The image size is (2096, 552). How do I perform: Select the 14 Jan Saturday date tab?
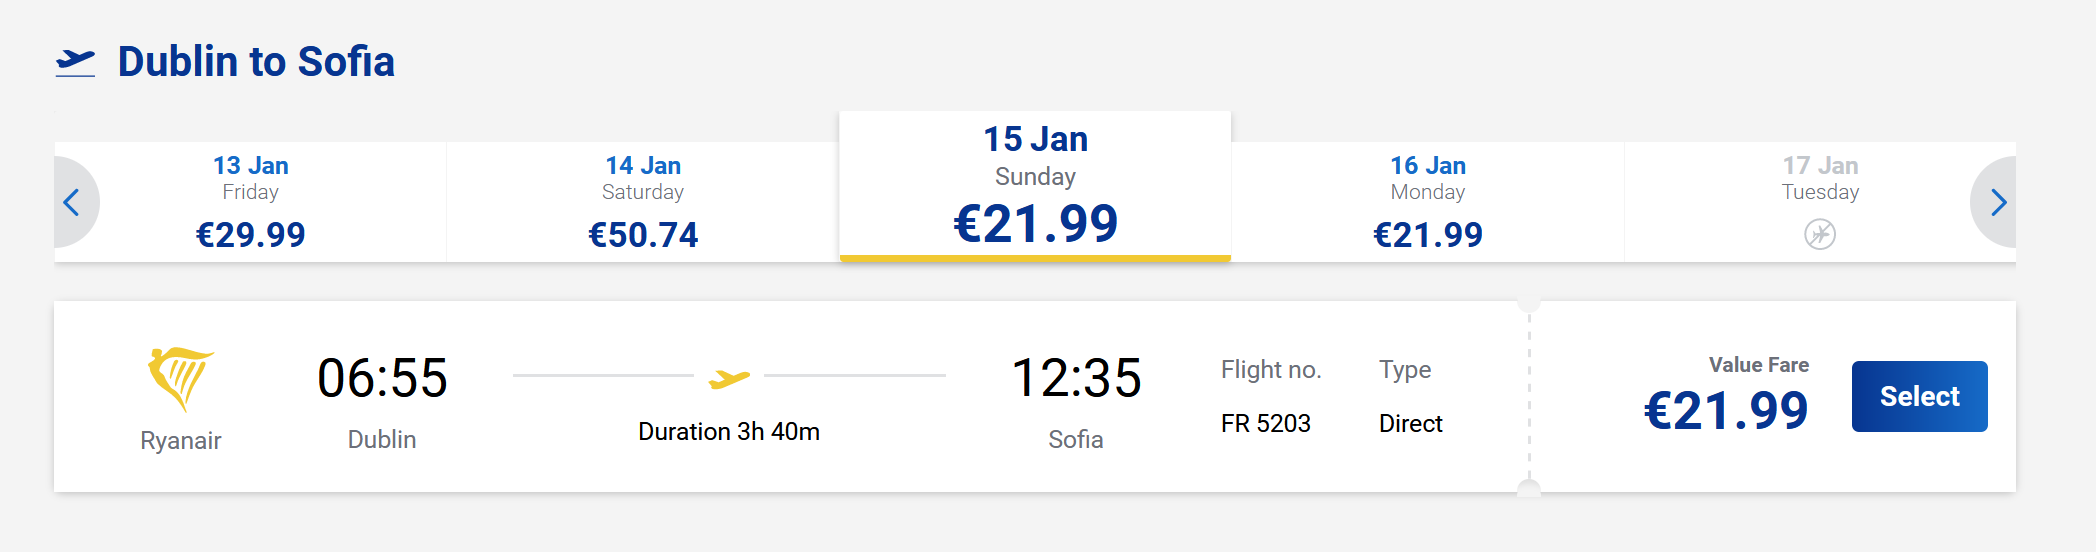coord(643,202)
